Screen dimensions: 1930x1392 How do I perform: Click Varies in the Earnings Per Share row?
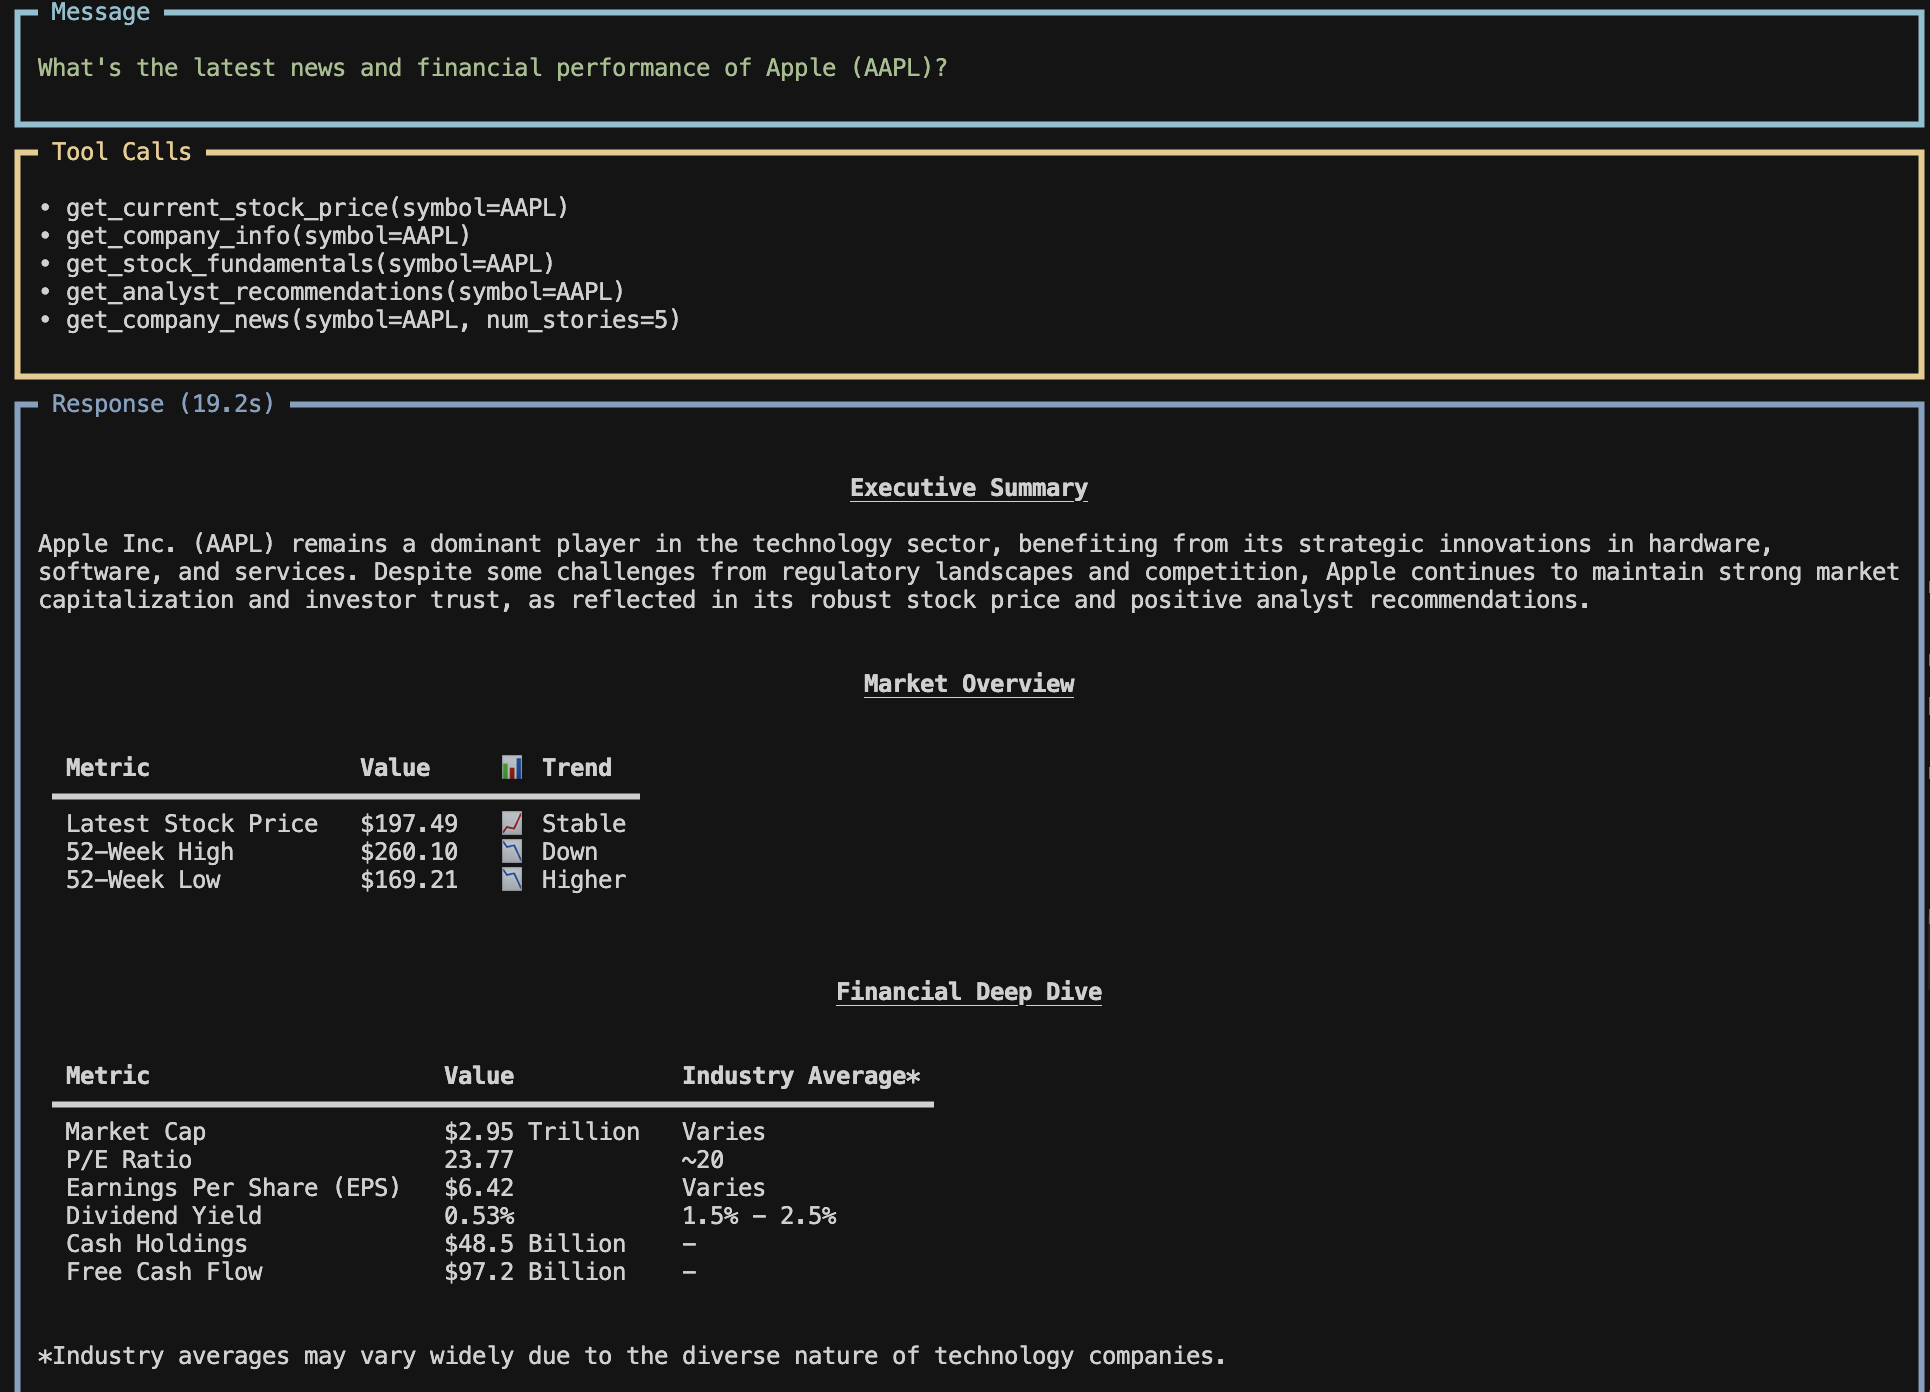point(724,1188)
